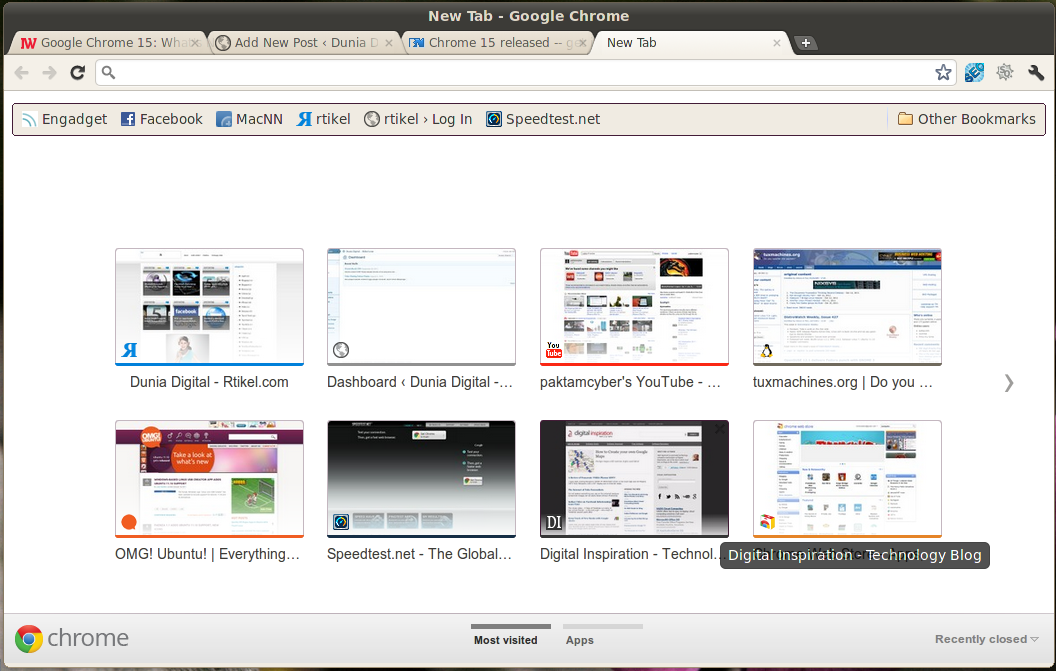The height and width of the screenshot is (671, 1056).
Task: Go to next page with right chevron
Action: tap(1009, 383)
